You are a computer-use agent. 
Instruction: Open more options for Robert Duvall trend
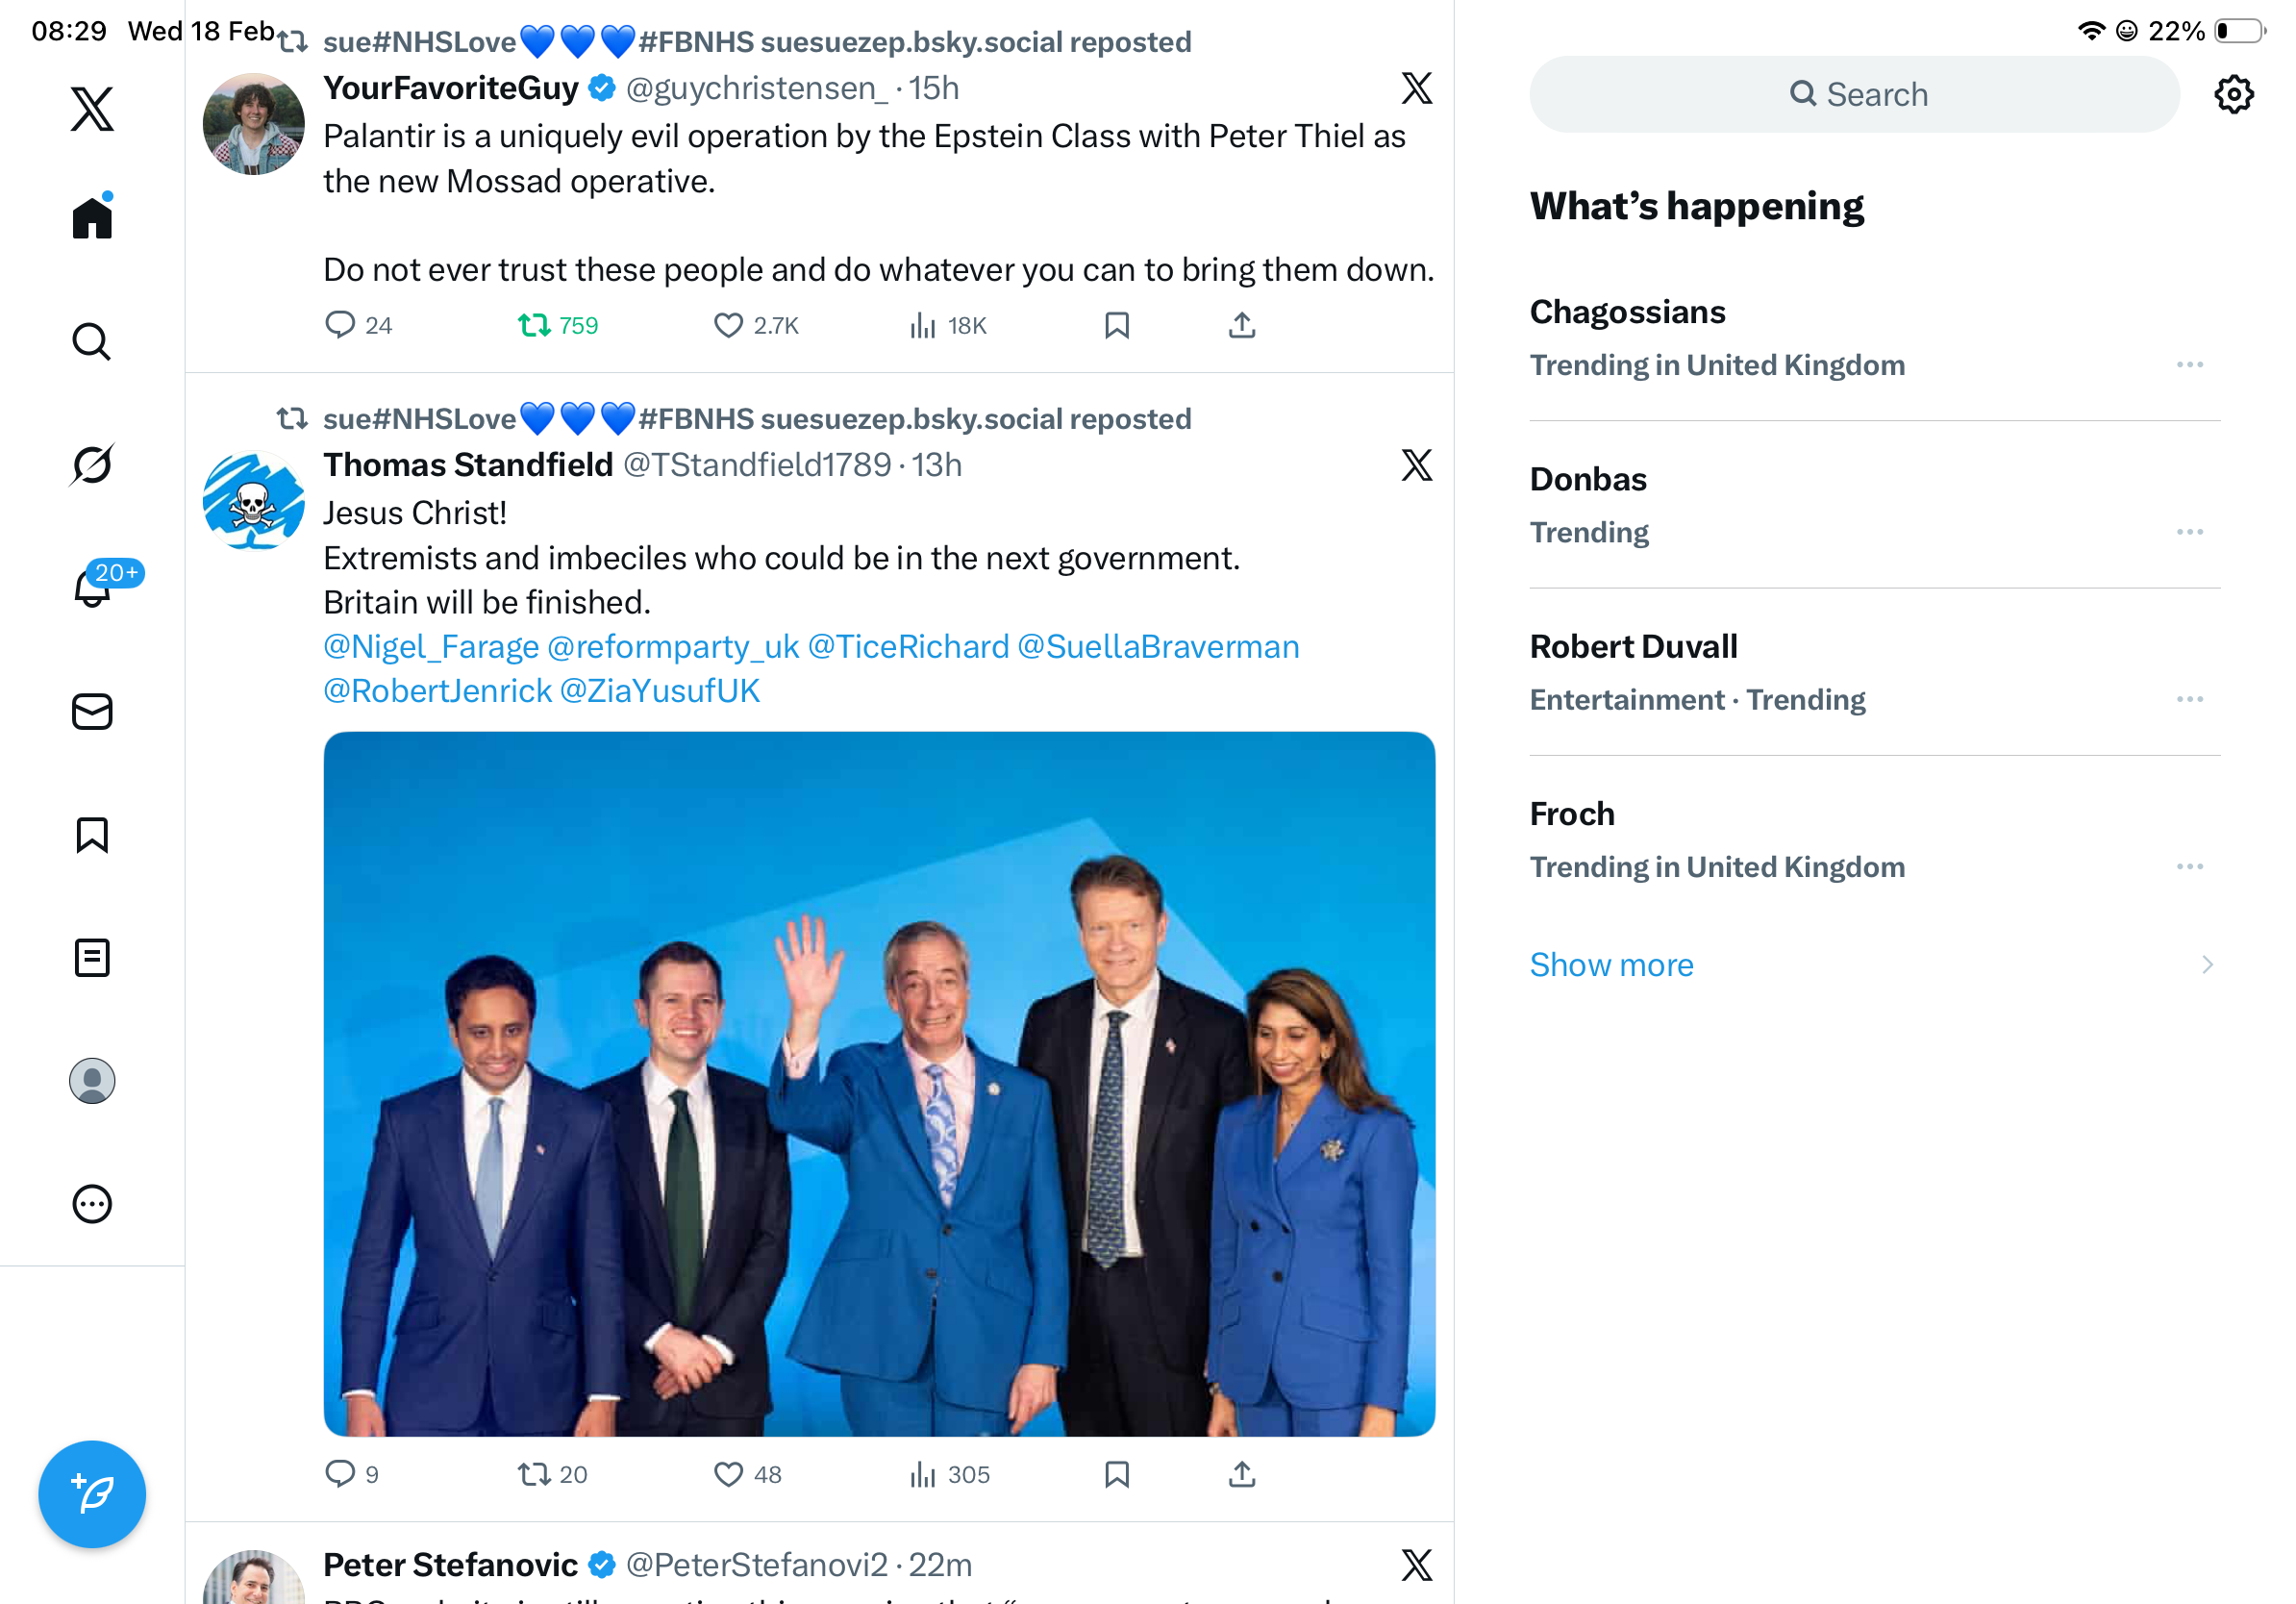tap(2189, 700)
